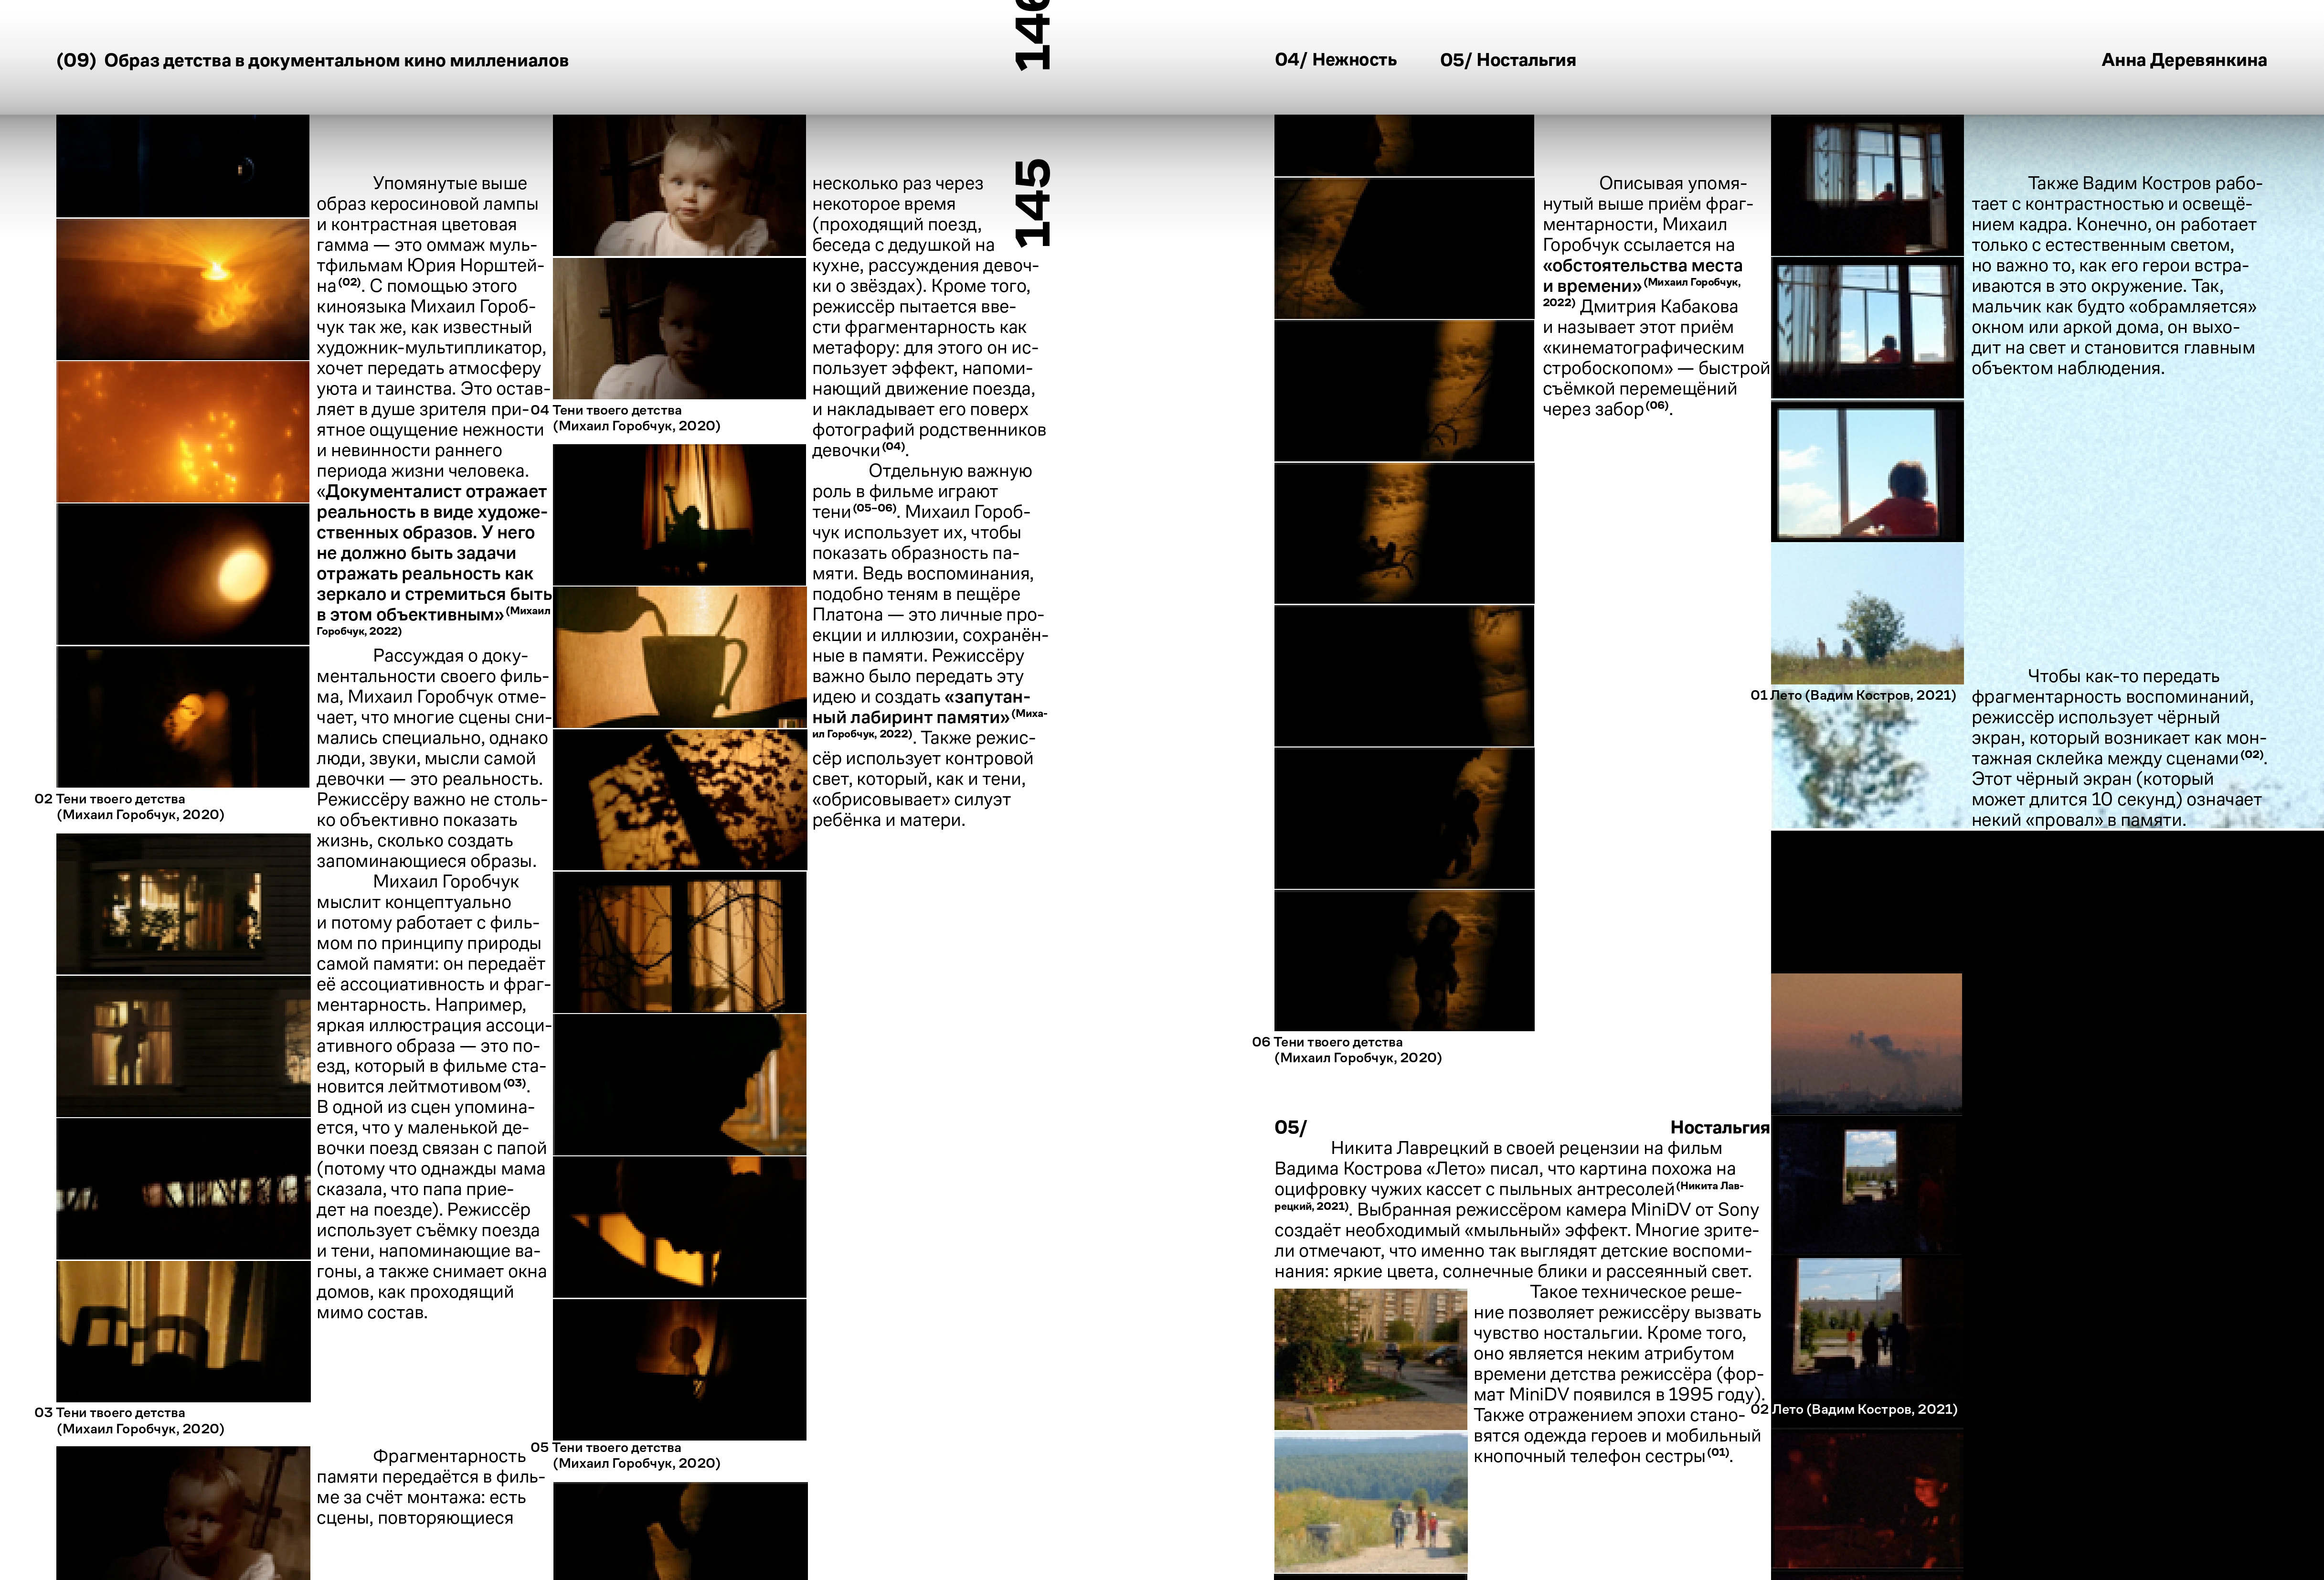Click the candle flame film still
This screenshot has width=2324, height=1580.
pyautogui.click(x=182, y=289)
